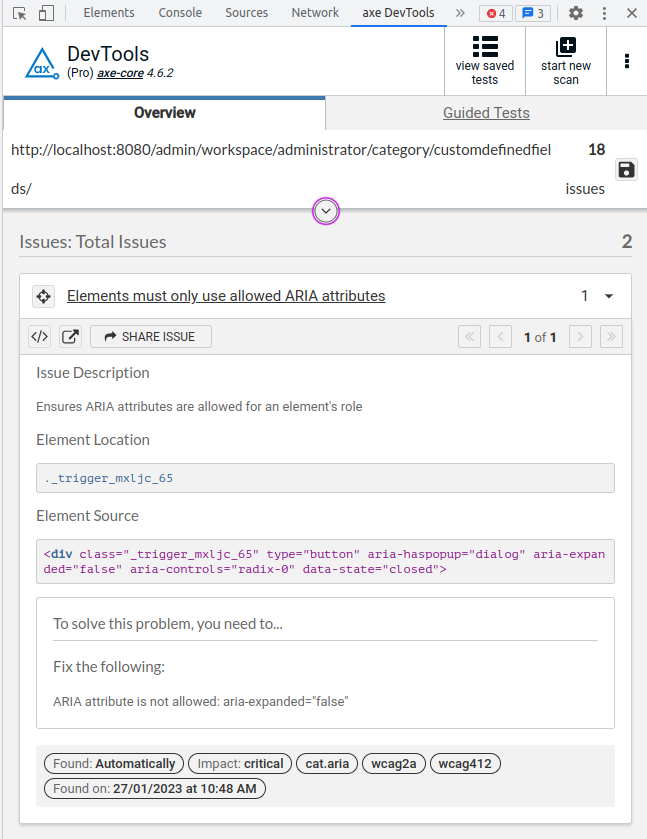
Task: Open the hidden DevTools tabs chevron
Action: (462, 13)
